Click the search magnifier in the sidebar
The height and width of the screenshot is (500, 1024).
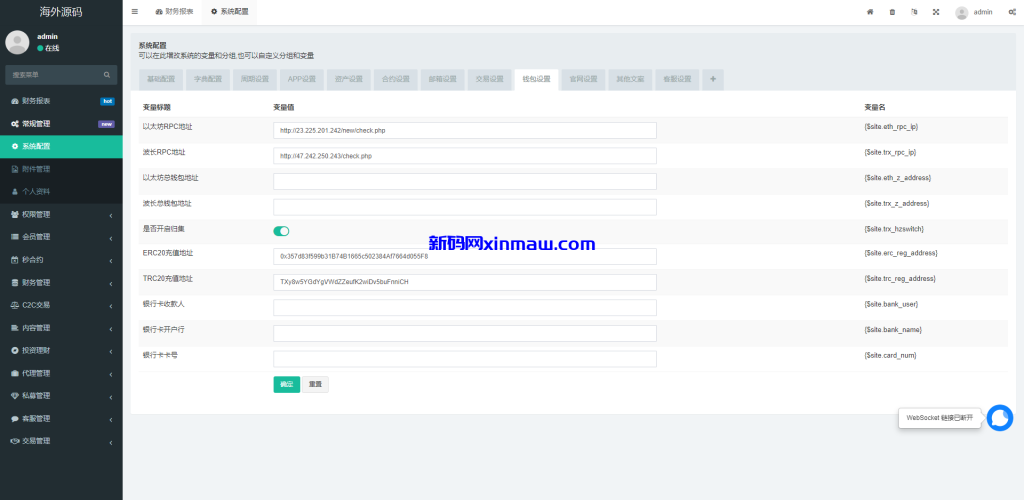pos(107,75)
